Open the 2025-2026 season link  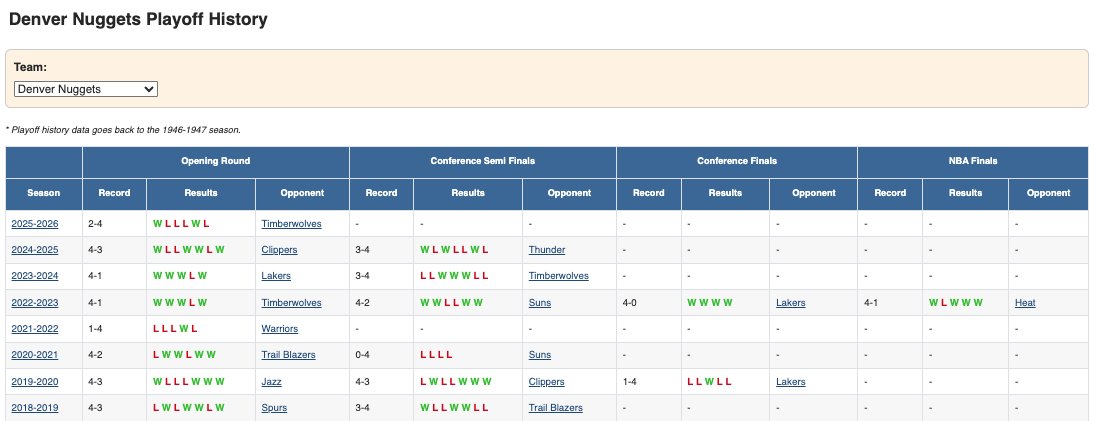(x=34, y=224)
